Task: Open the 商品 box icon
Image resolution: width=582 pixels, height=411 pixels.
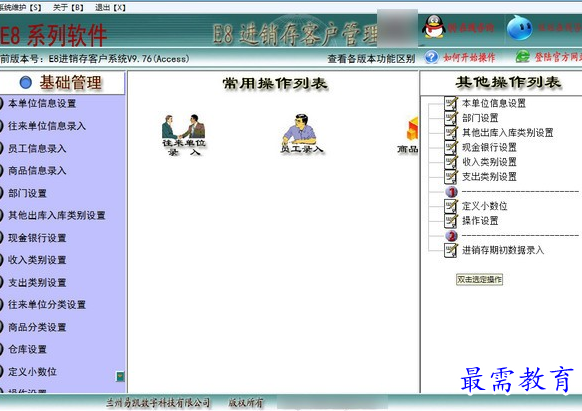Action: click(409, 135)
